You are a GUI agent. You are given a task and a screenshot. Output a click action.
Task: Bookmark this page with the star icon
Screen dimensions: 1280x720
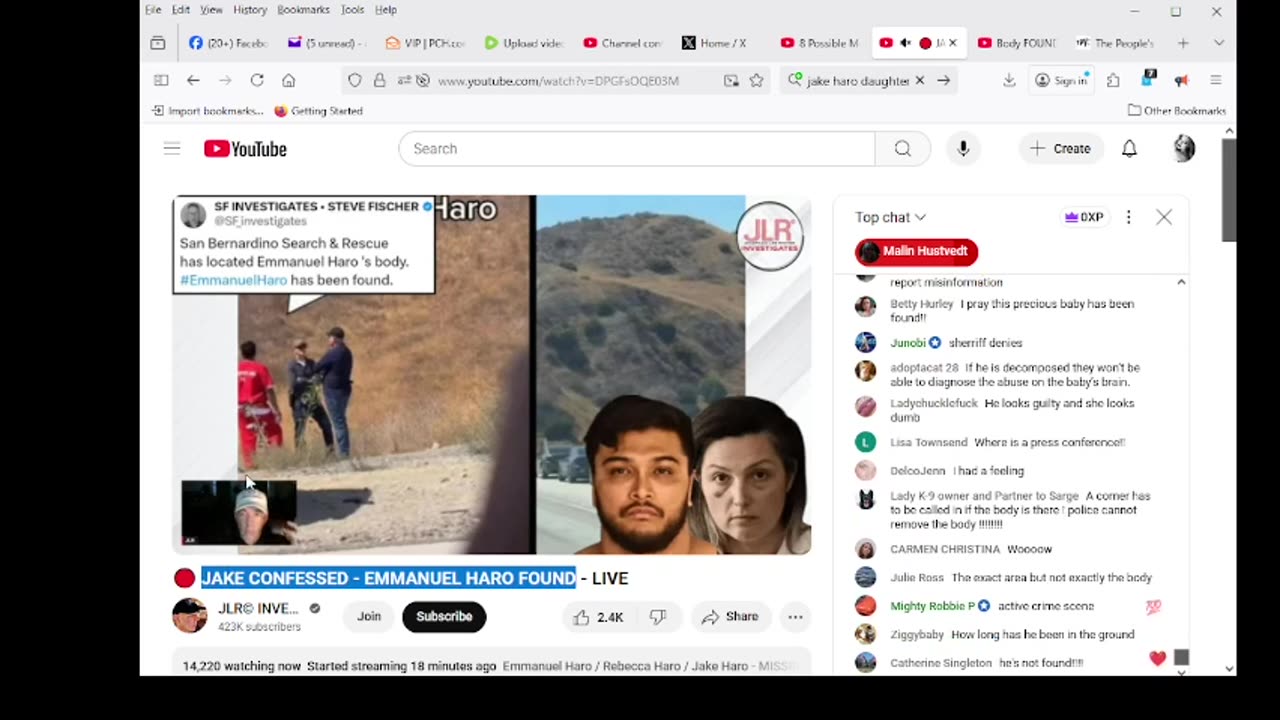click(x=756, y=80)
